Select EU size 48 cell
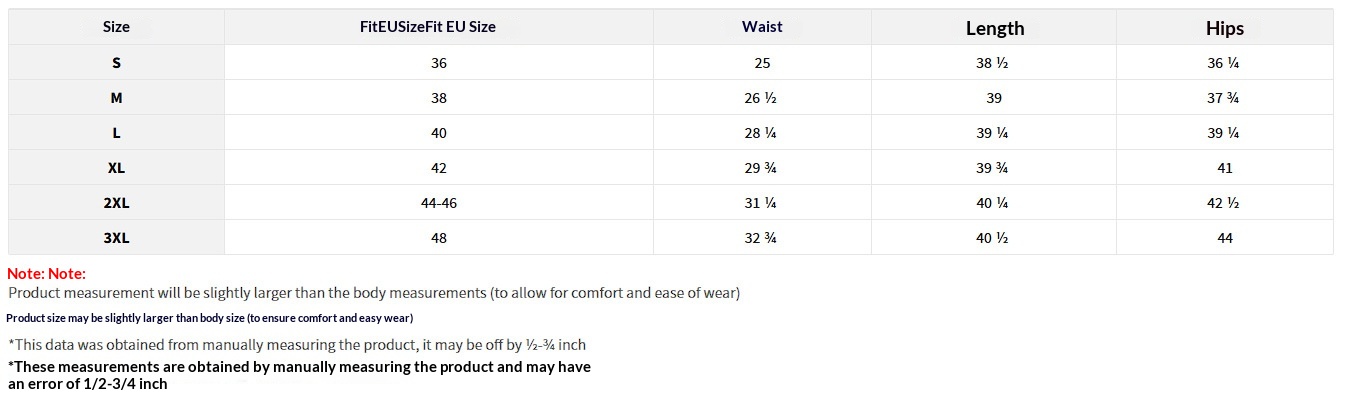The image size is (1360, 405). click(x=439, y=238)
